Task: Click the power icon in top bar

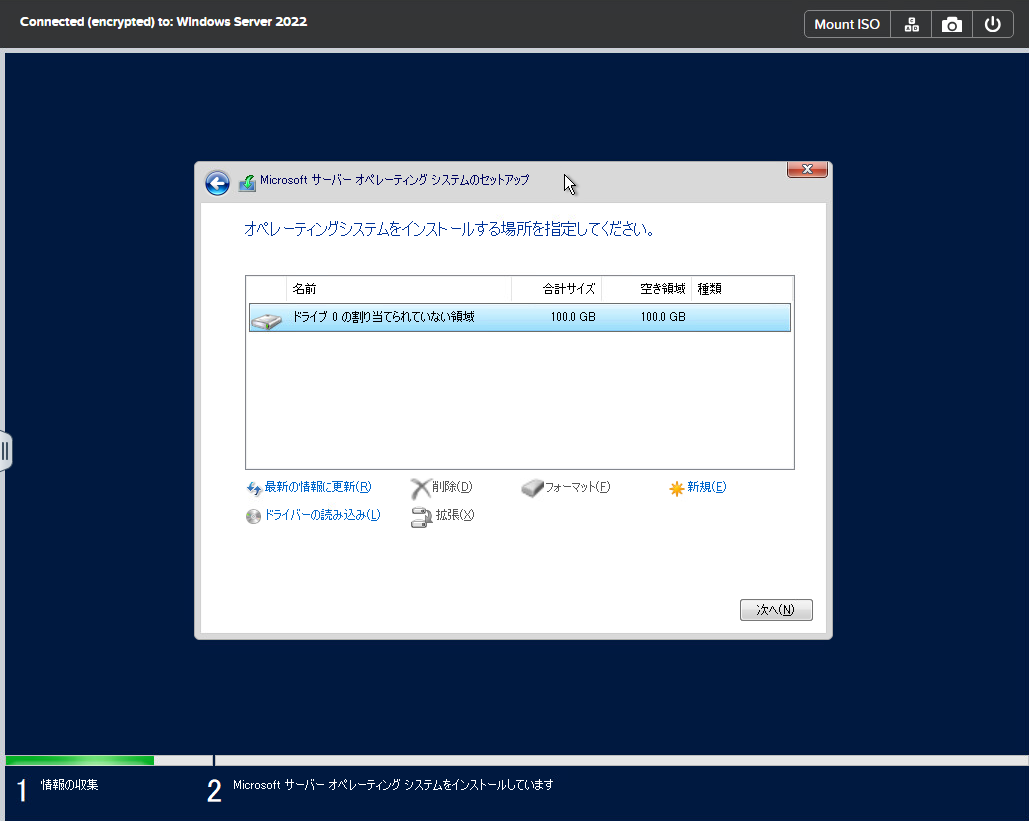Action: pyautogui.click(x=992, y=25)
